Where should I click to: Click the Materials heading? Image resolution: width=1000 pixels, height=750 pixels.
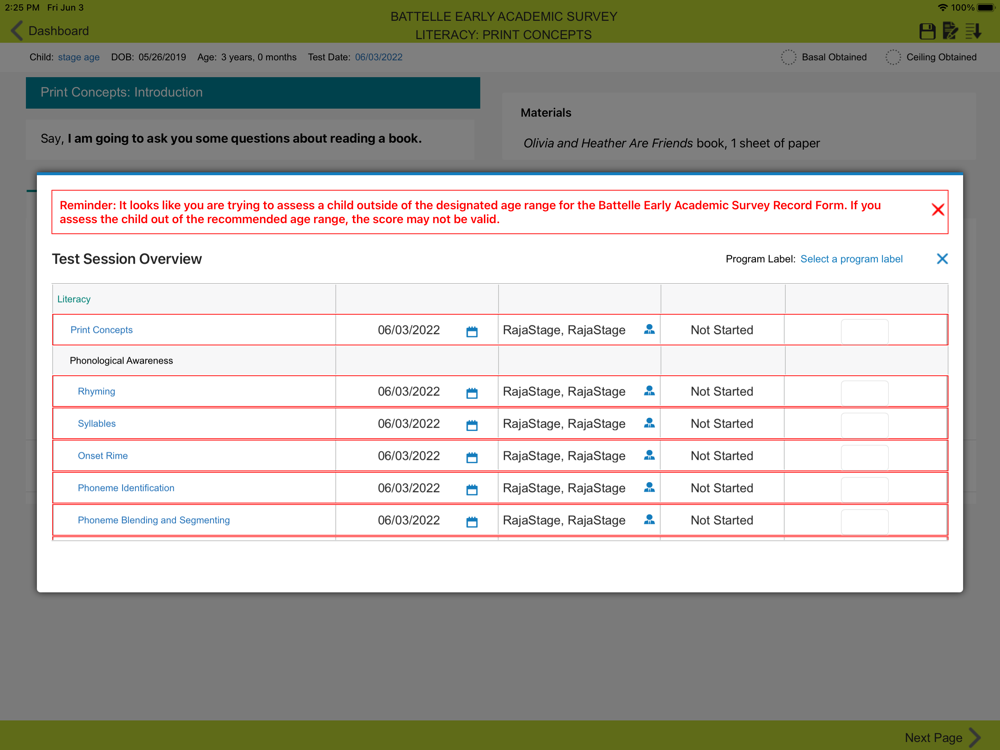[546, 113]
